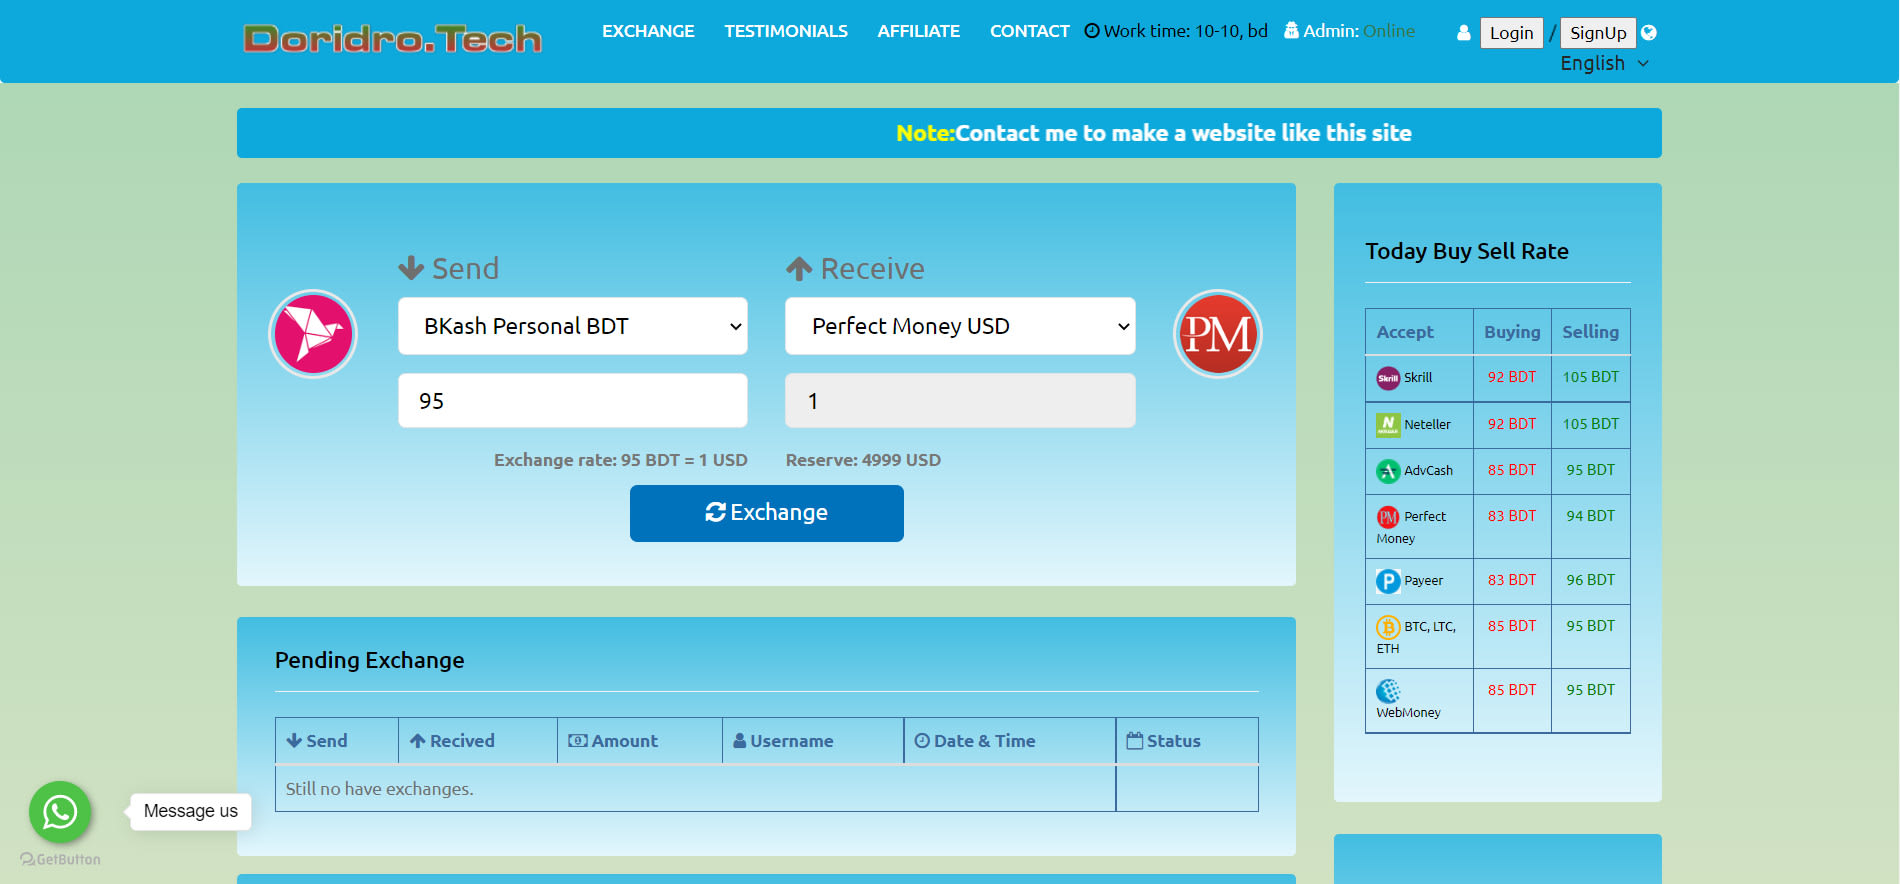Screen dimensions: 1900x884
Task: Click the Skrill icon in rate table
Action: pos(1388,378)
